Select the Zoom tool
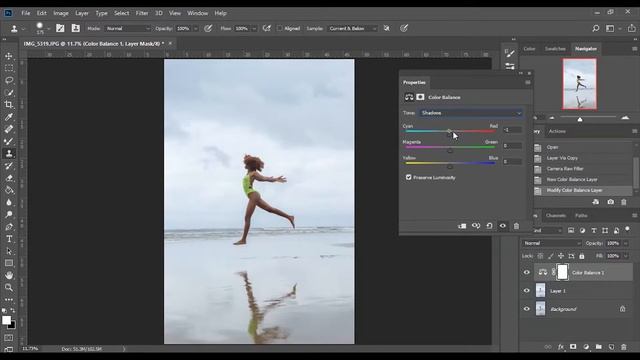Viewport: 640px width, 360px height. 9,288
